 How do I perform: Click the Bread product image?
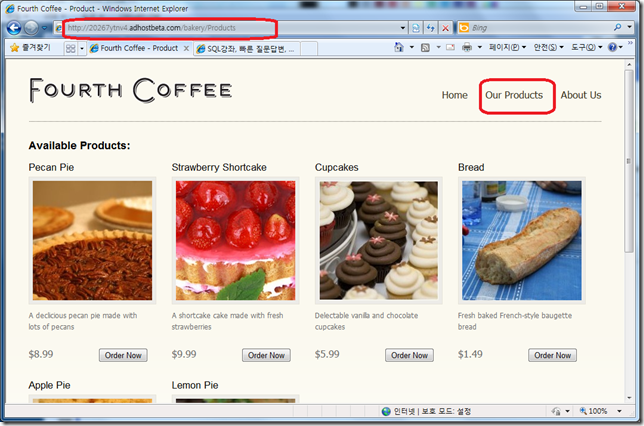point(522,240)
